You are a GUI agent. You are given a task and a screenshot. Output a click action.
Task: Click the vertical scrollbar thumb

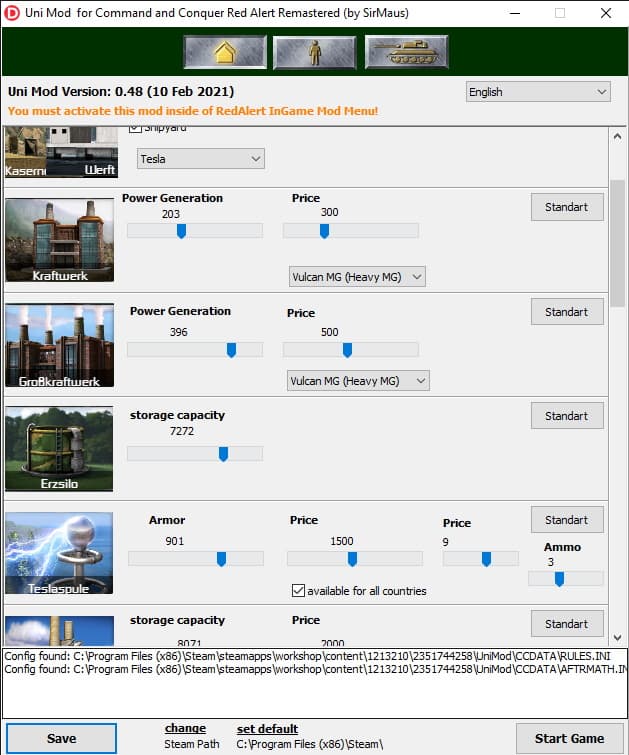(x=617, y=243)
